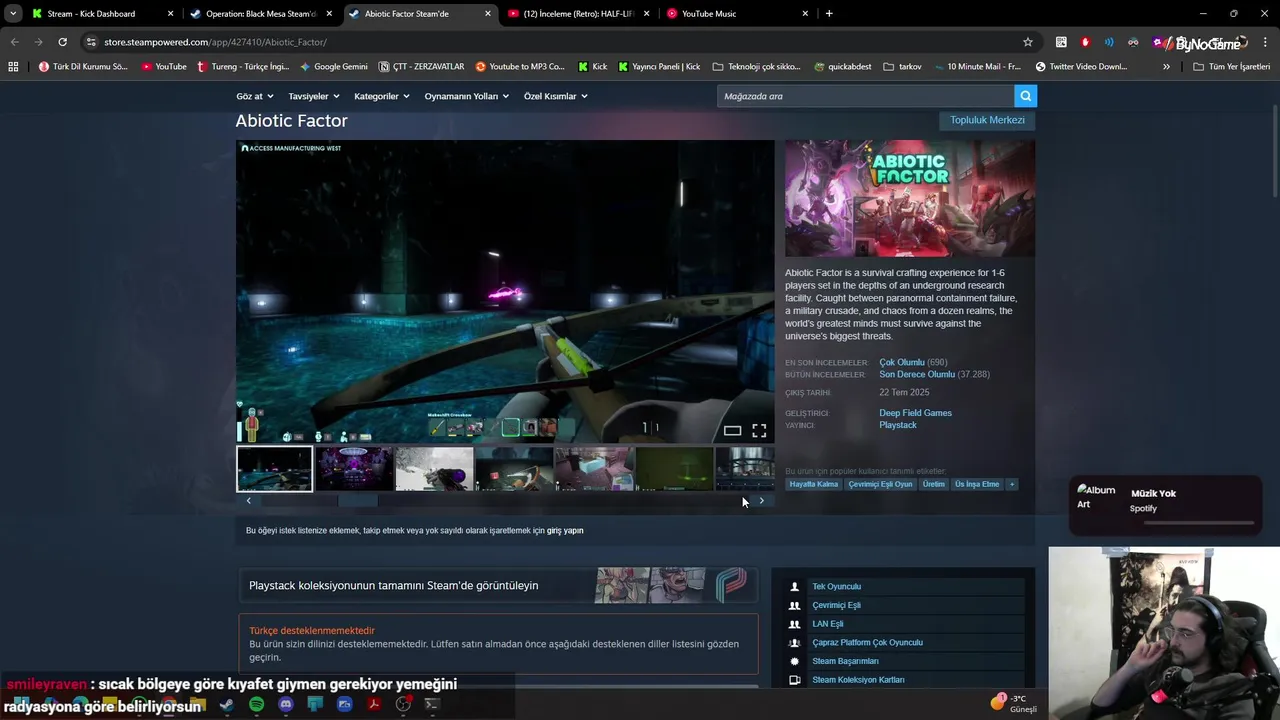
Task: Open Discord from the Windows taskbar
Action: click(286, 704)
